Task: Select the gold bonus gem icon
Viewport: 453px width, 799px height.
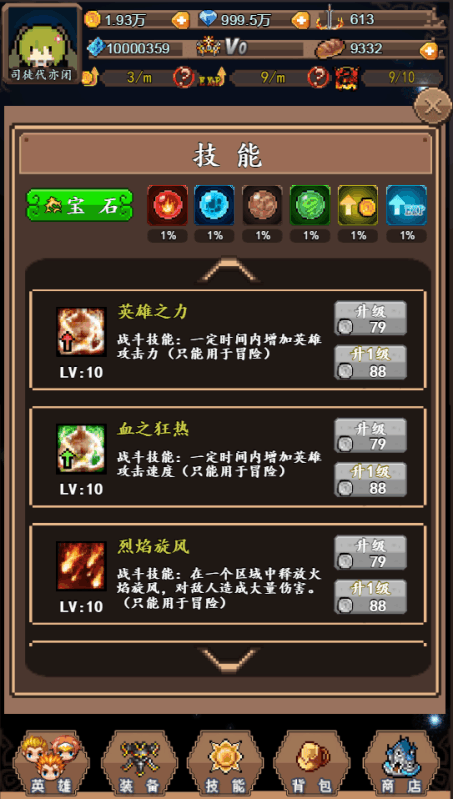Action: point(358,205)
